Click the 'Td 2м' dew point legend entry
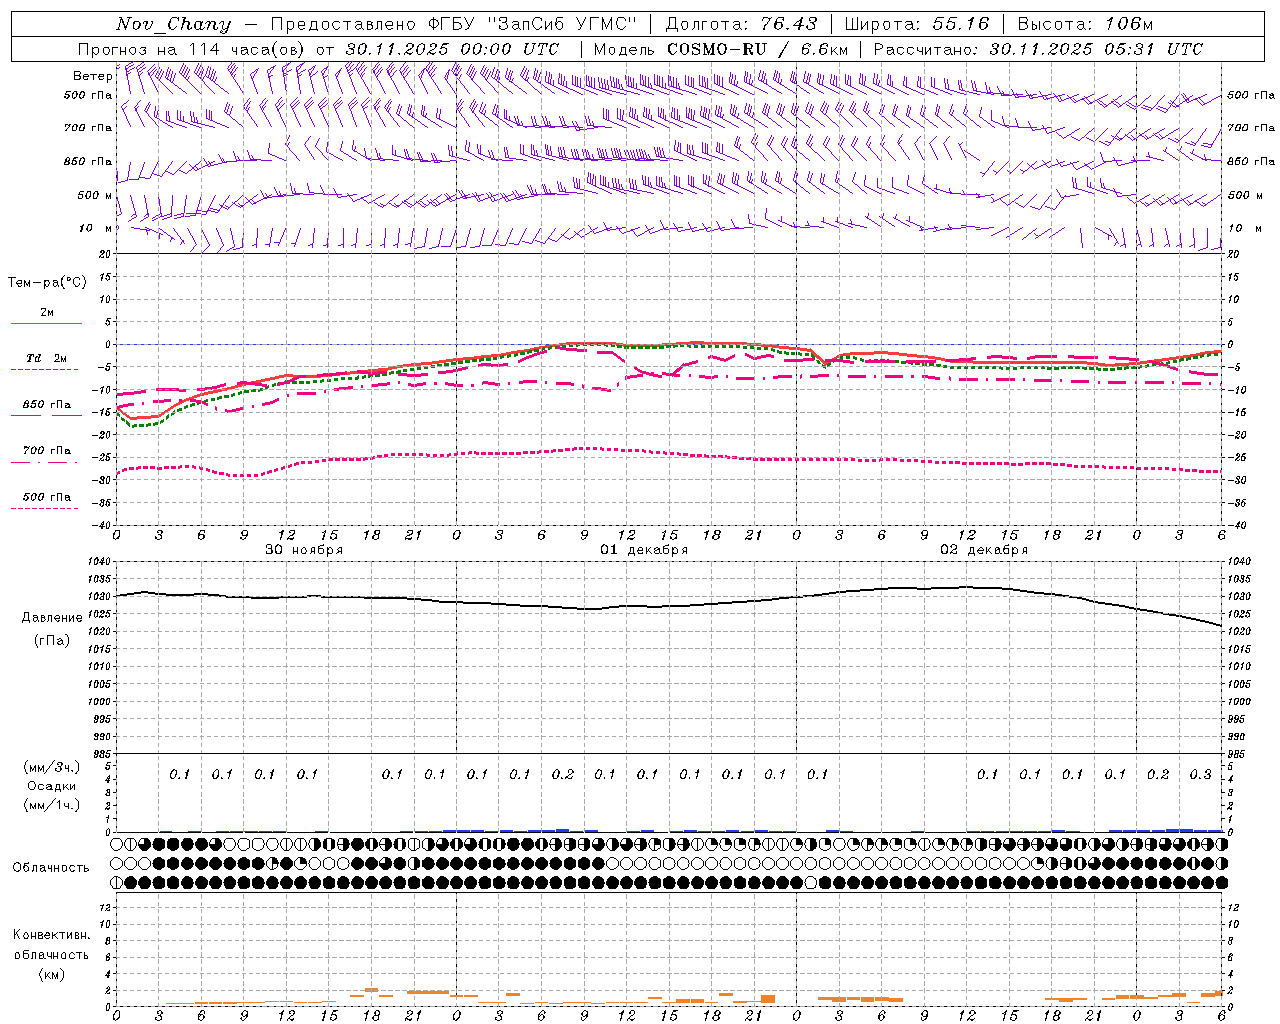This screenshot has width=1280, height=1024. (x=47, y=358)
